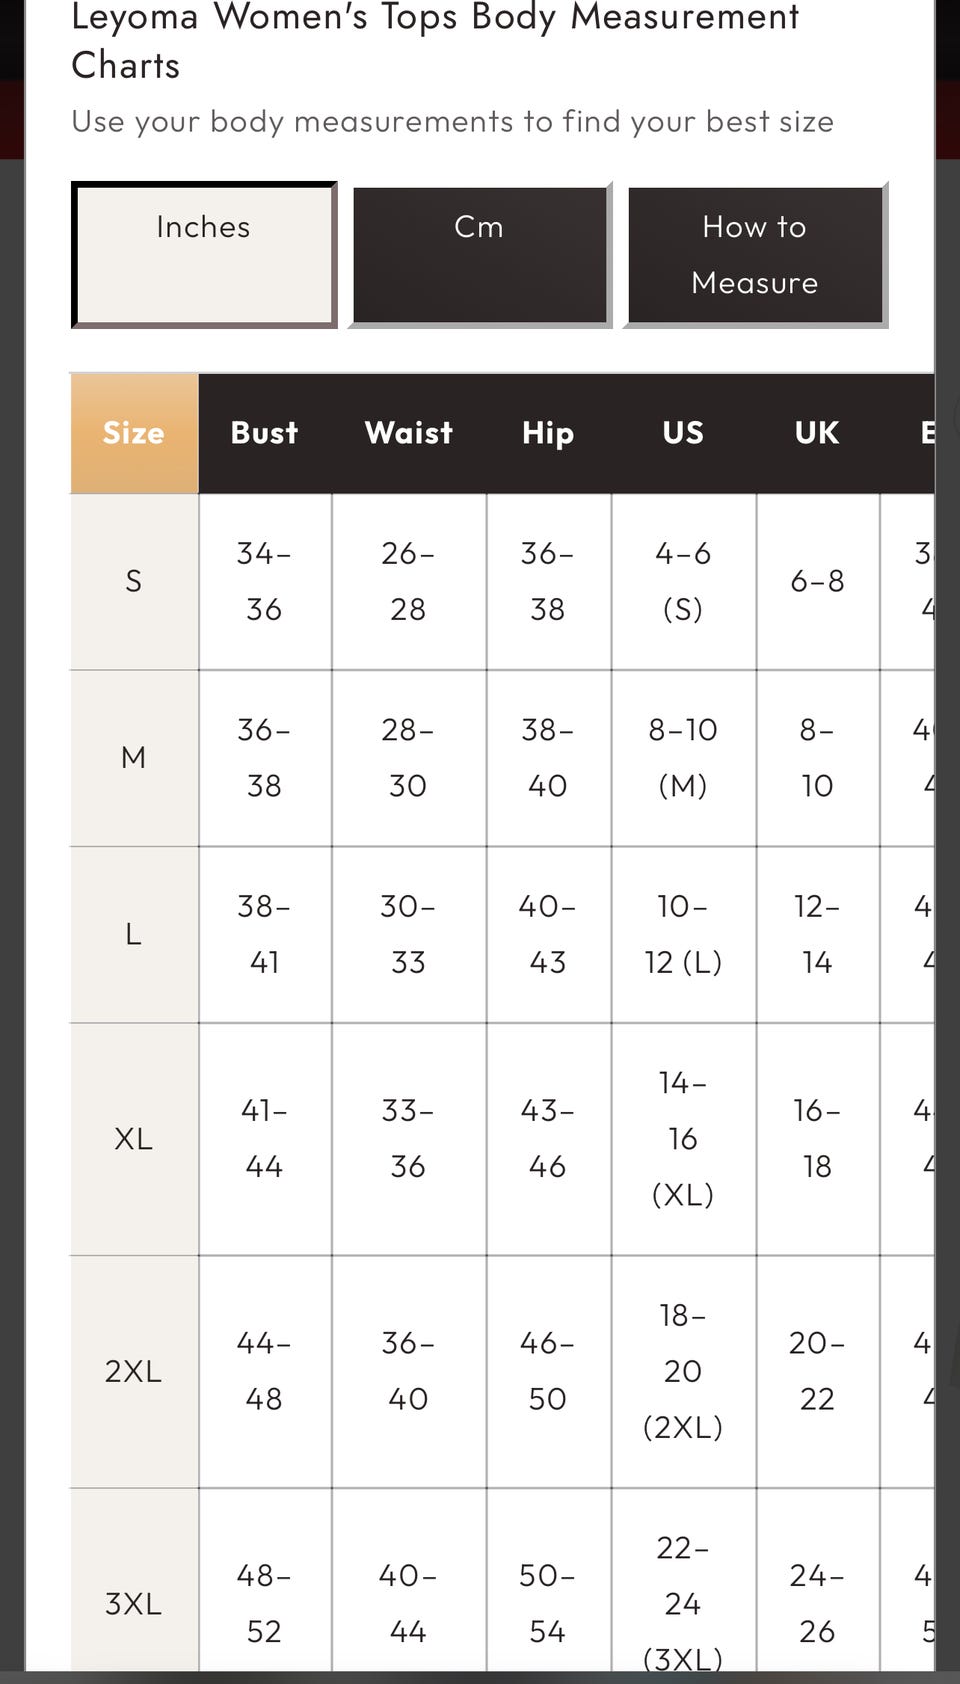Click the Size column header
960x1684 pixels.
point(134,433)
